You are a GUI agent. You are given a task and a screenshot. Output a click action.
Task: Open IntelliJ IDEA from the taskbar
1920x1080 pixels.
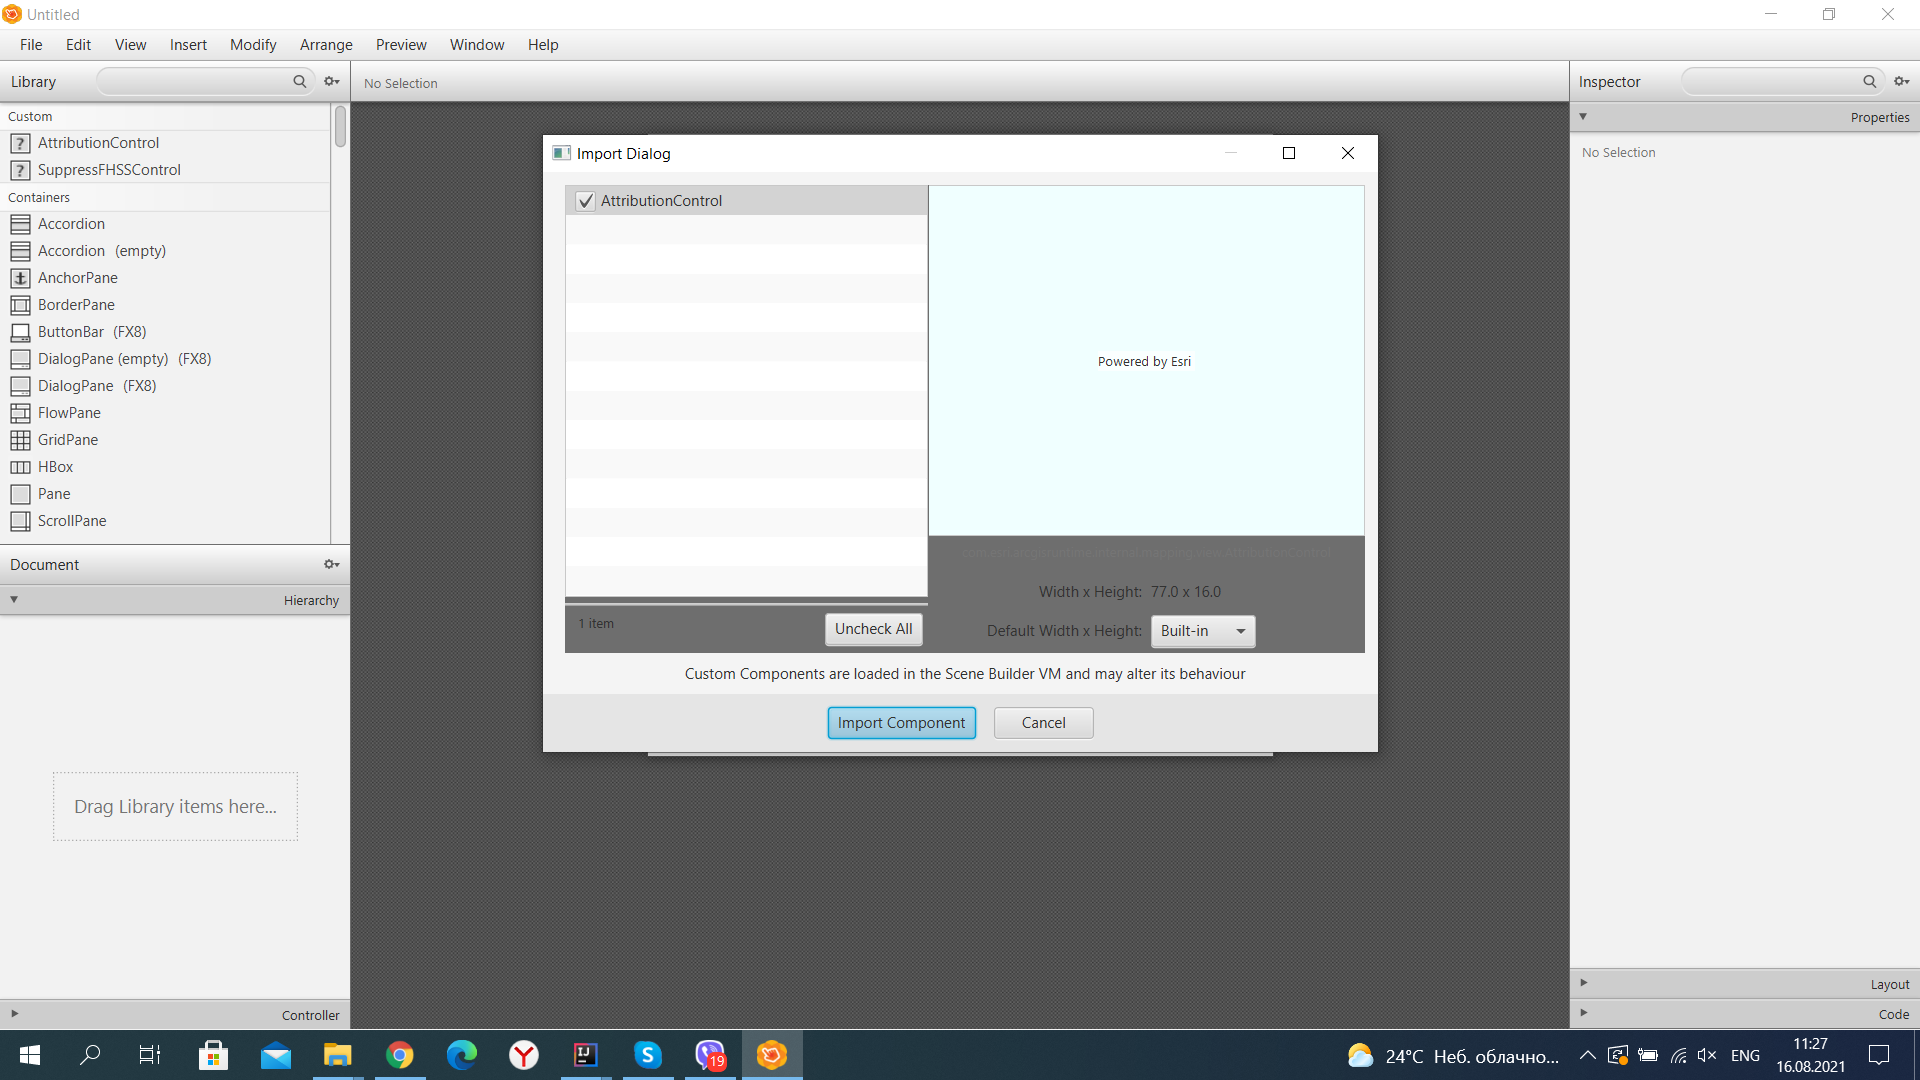tap(585, 1055)
